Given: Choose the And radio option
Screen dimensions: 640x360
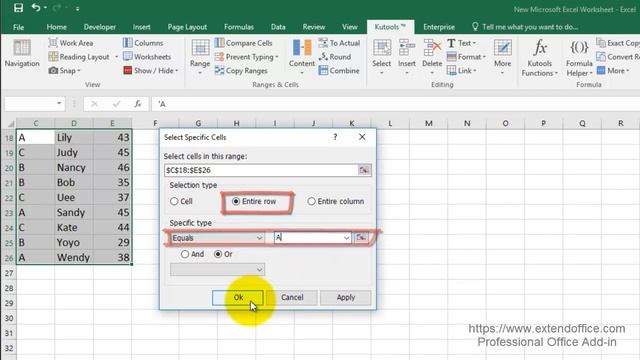Looking at the screenshot, I should tap(192, 254).
